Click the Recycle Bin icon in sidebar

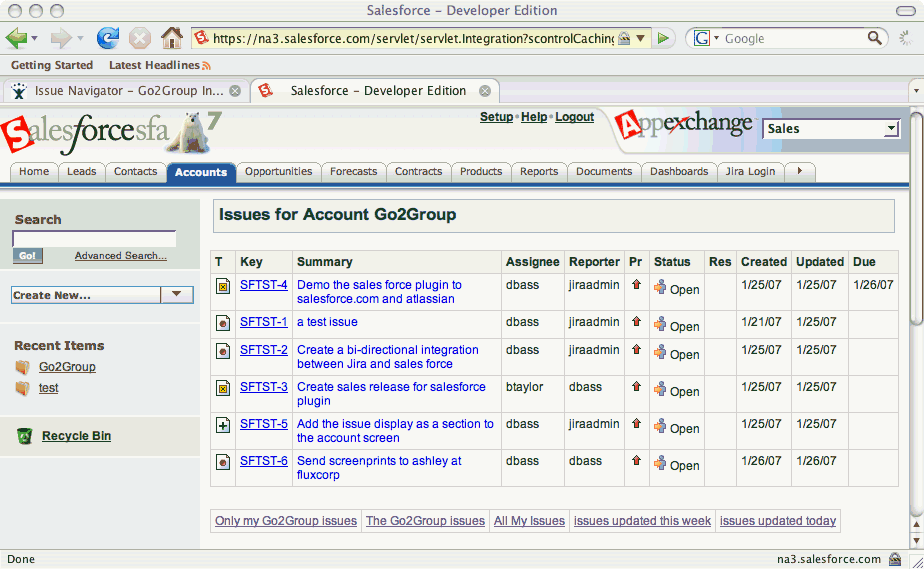click(25, 436)
